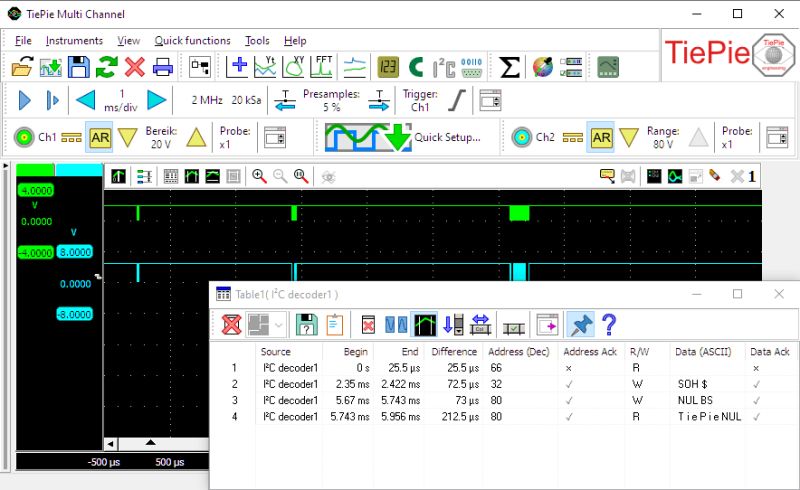This screenshot has width=800, height=490.
Task: Open the Tools menu
Action: coord(257,40)
